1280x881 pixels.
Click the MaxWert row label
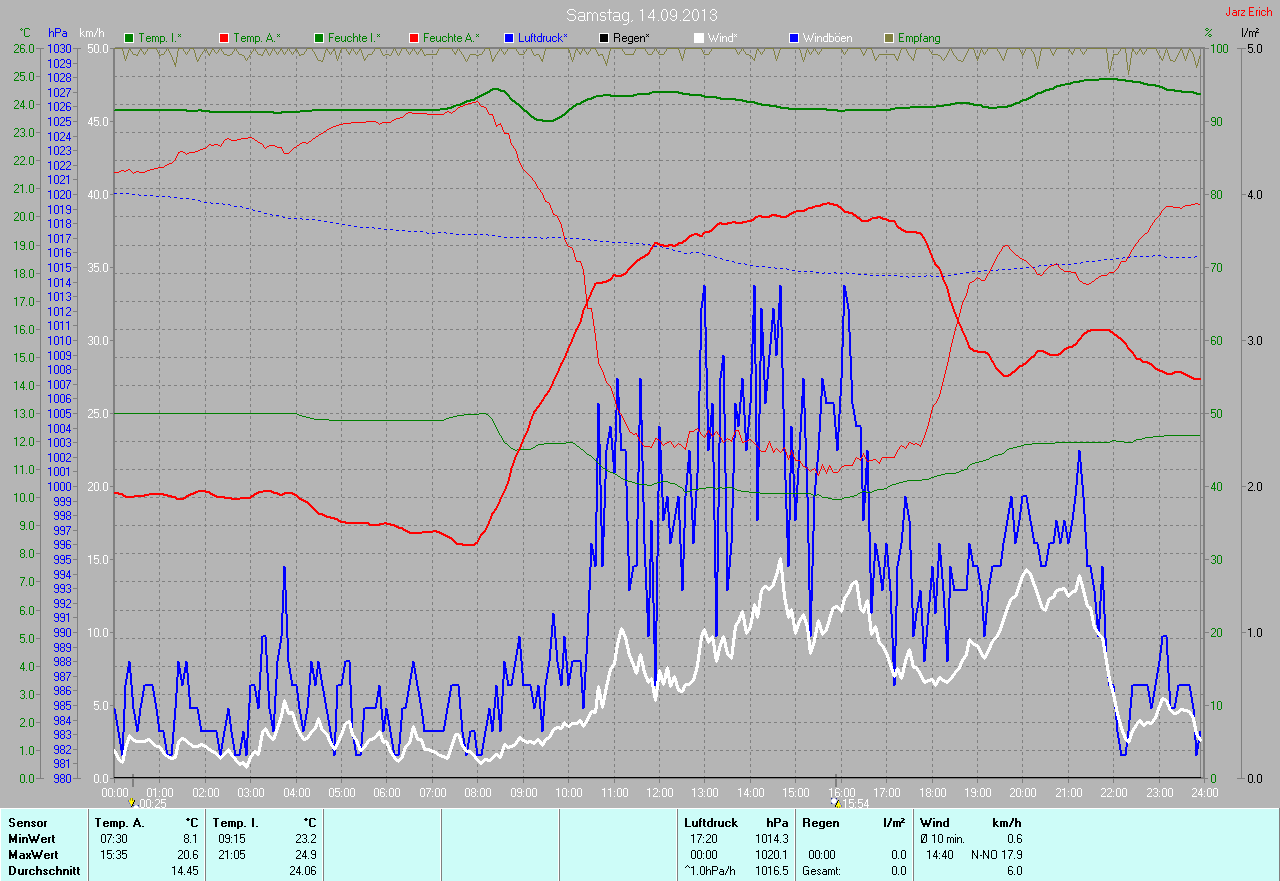[x=32, y=855]
